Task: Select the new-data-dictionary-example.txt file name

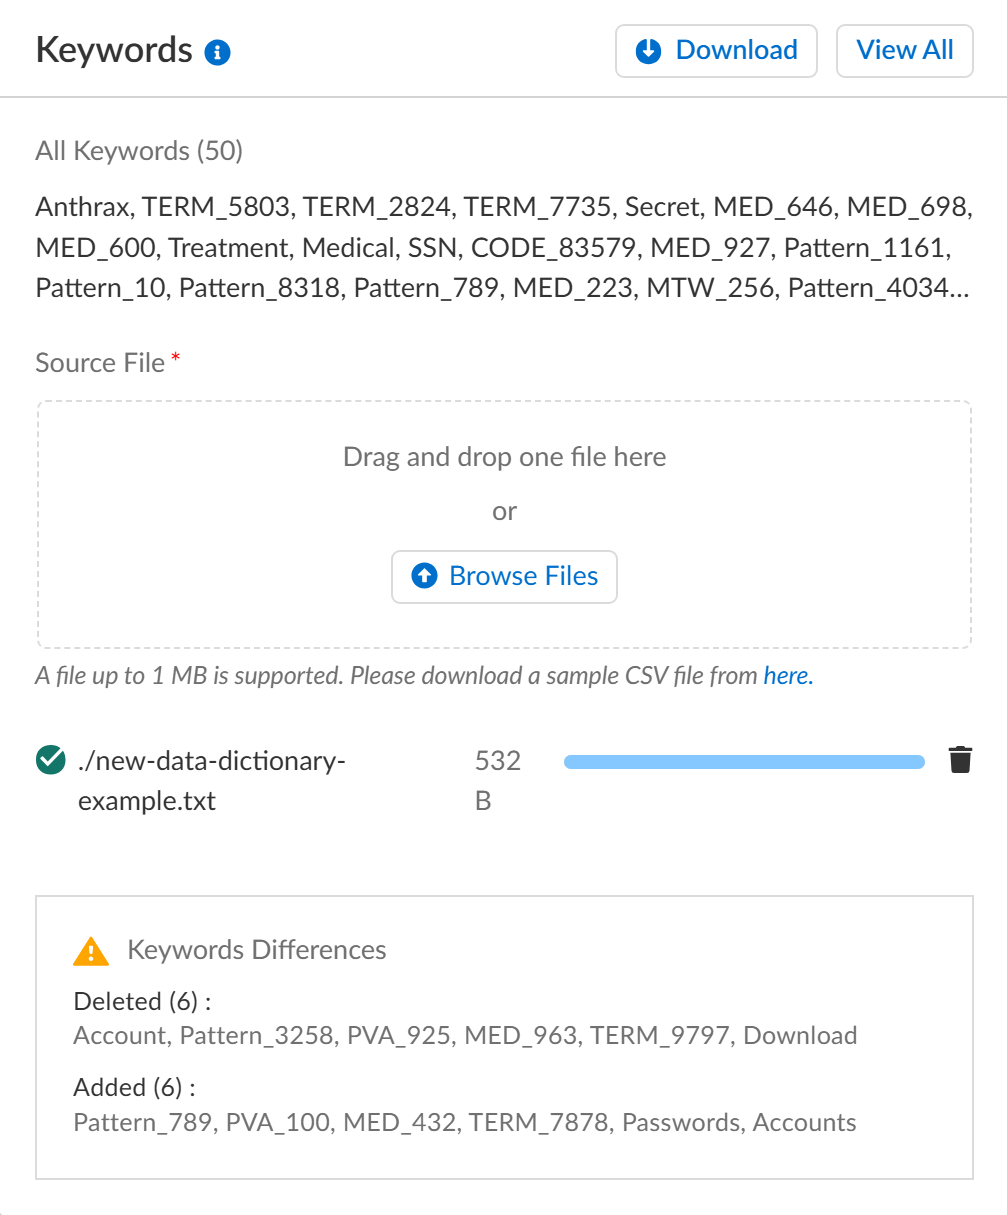Action: pyautogui.click(x=210, y=780)
